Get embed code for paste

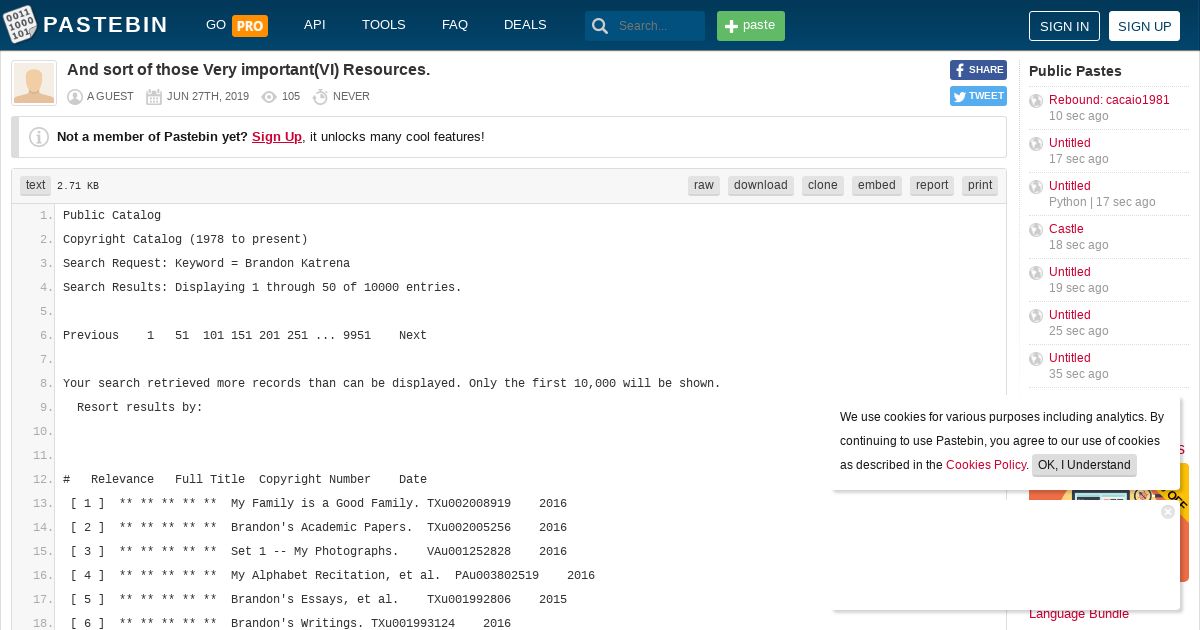877,186
